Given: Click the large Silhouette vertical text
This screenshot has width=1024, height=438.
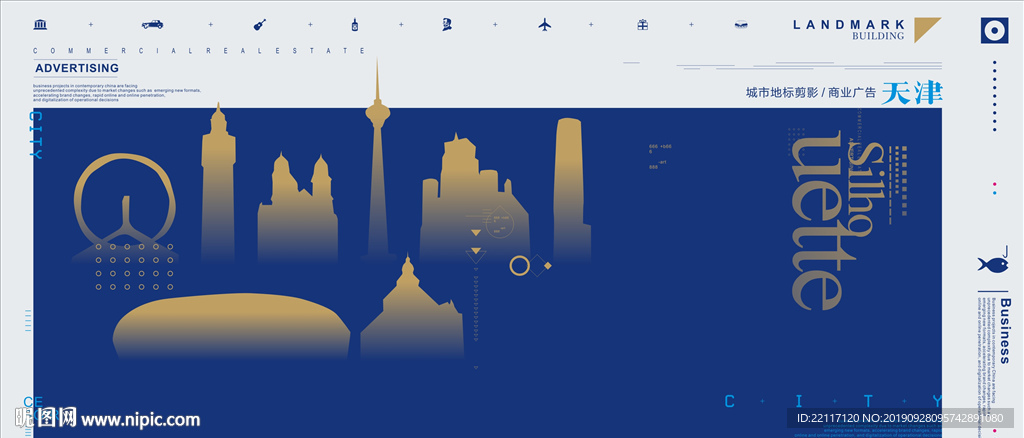Looking at the screenshot, I should (x=838, y=219).
